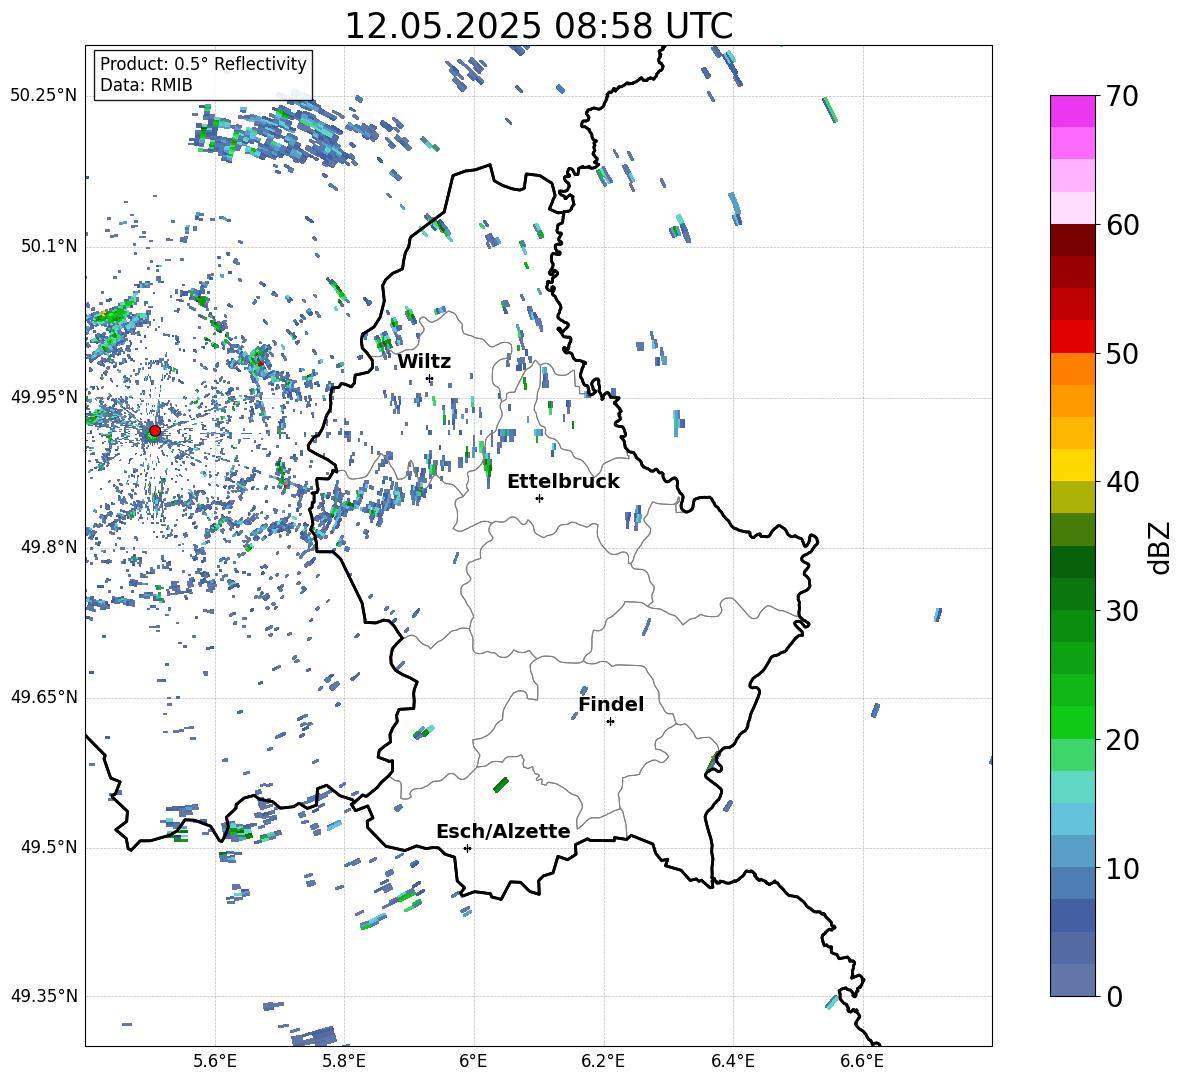Click the 70 tick label on colorbar
The width and height of the screenshot is (1184, 1081).
[x=1122, y=97]
